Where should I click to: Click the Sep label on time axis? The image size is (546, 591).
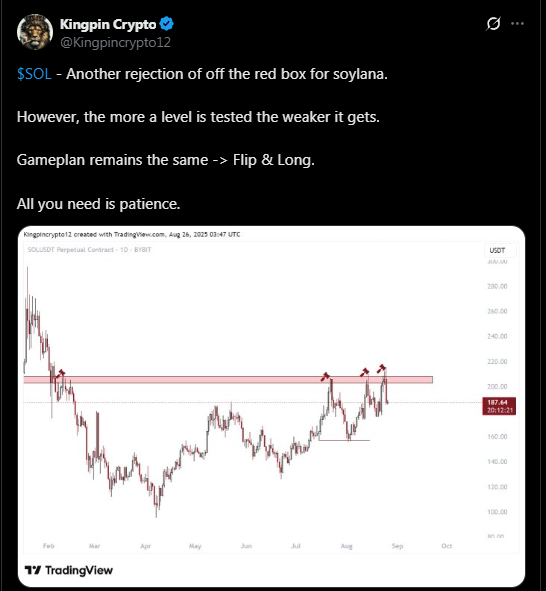coord(397,546)
